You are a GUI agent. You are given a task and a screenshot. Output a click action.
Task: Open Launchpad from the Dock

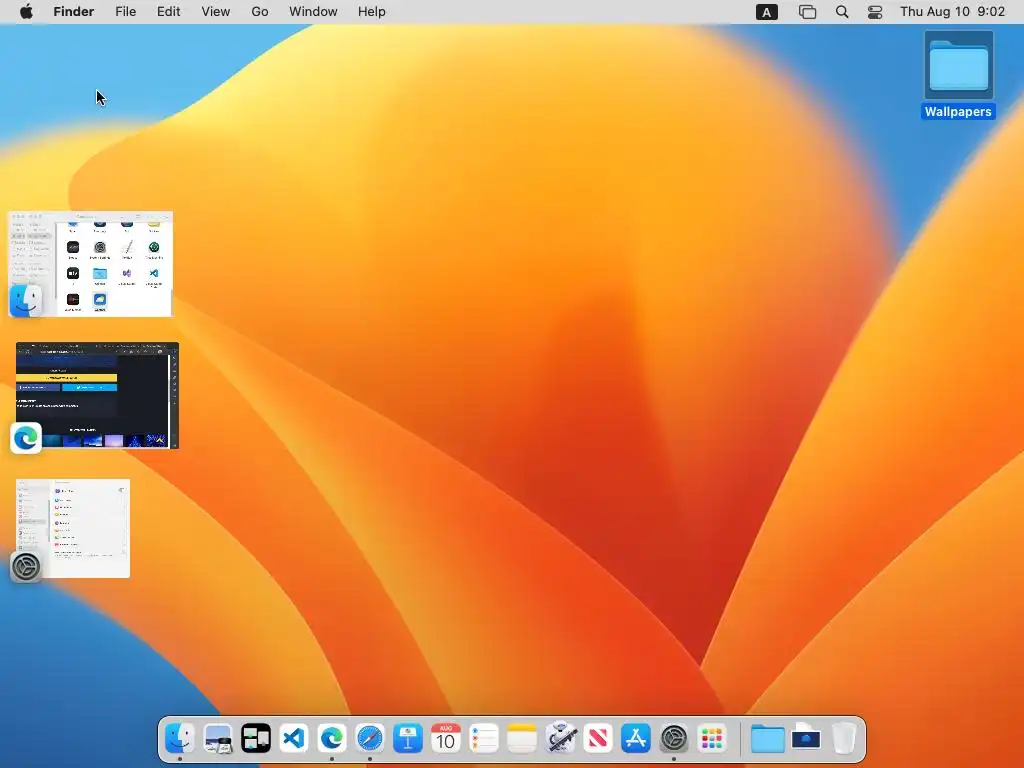click(x=712, y=739)
